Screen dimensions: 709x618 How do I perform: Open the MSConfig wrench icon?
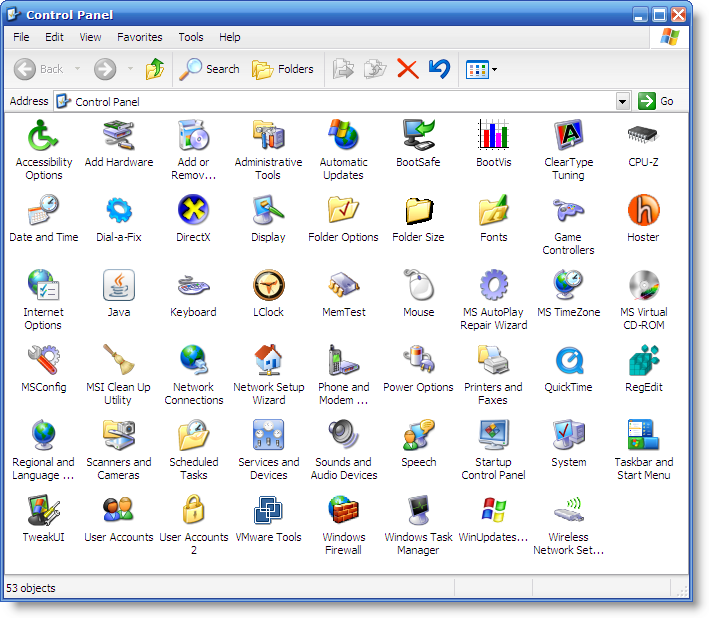pos(43,360)
